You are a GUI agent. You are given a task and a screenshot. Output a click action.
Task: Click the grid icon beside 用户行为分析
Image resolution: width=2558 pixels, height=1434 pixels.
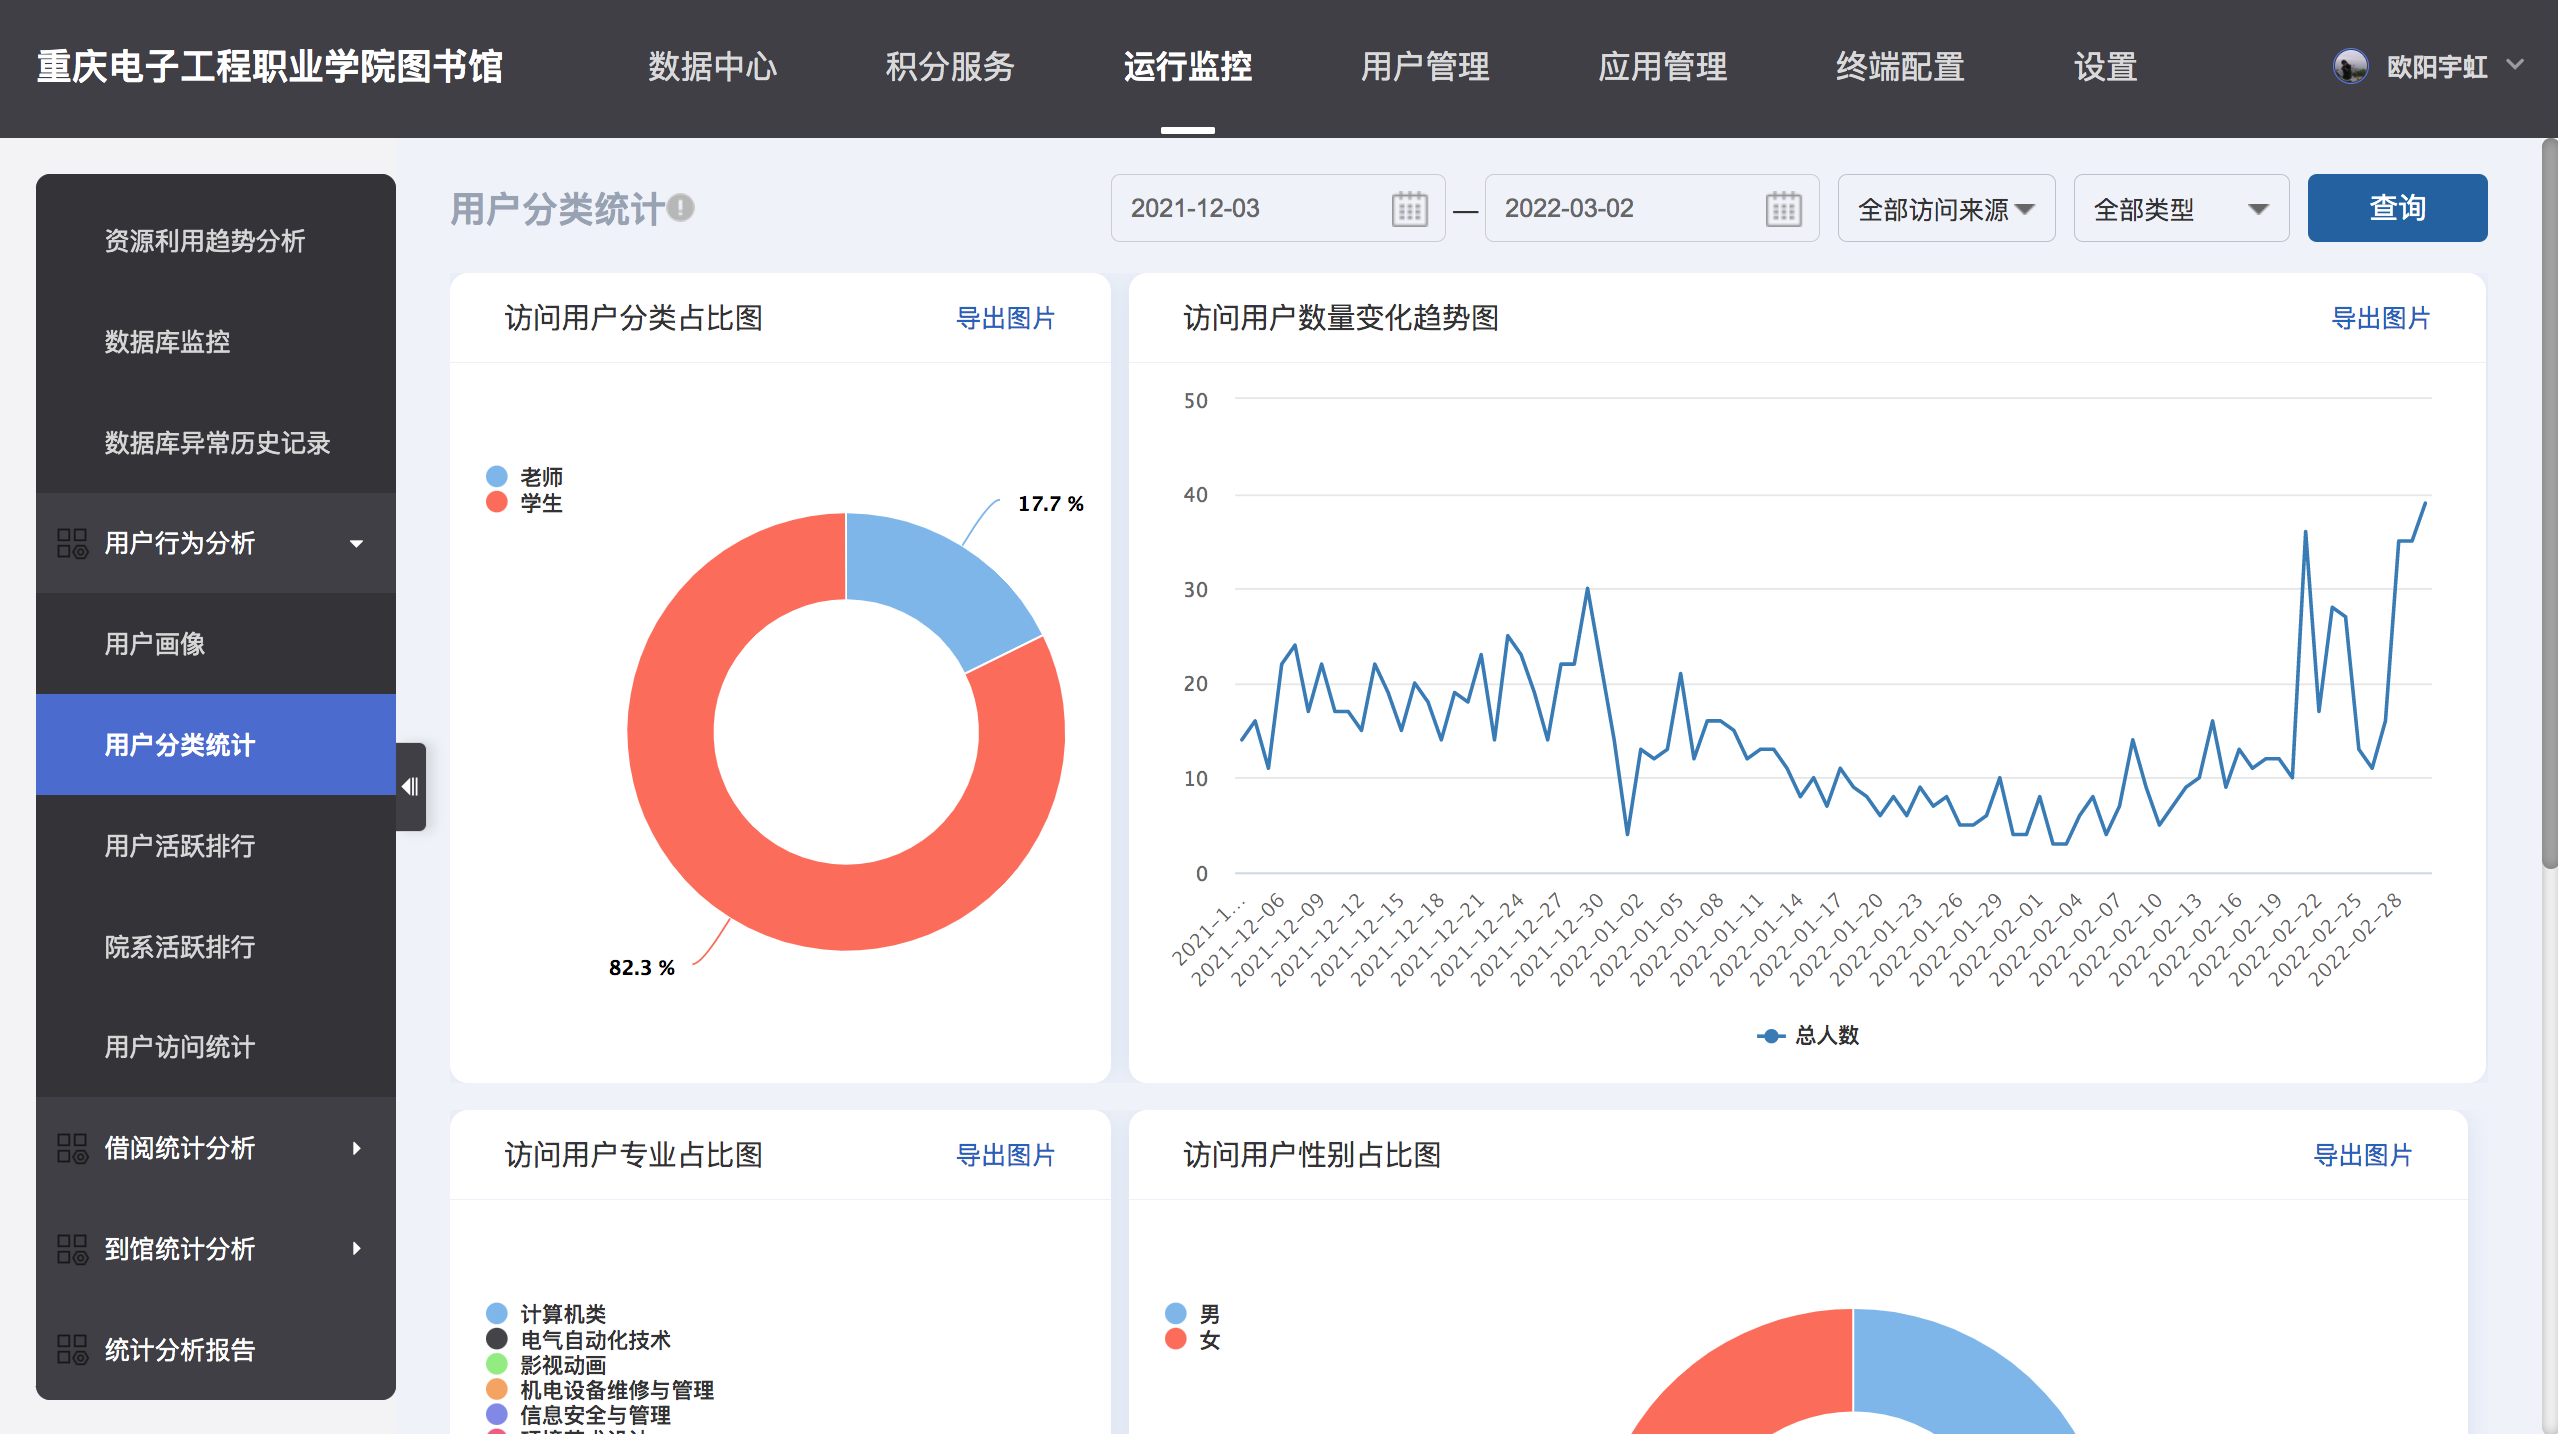pos(72,543)
